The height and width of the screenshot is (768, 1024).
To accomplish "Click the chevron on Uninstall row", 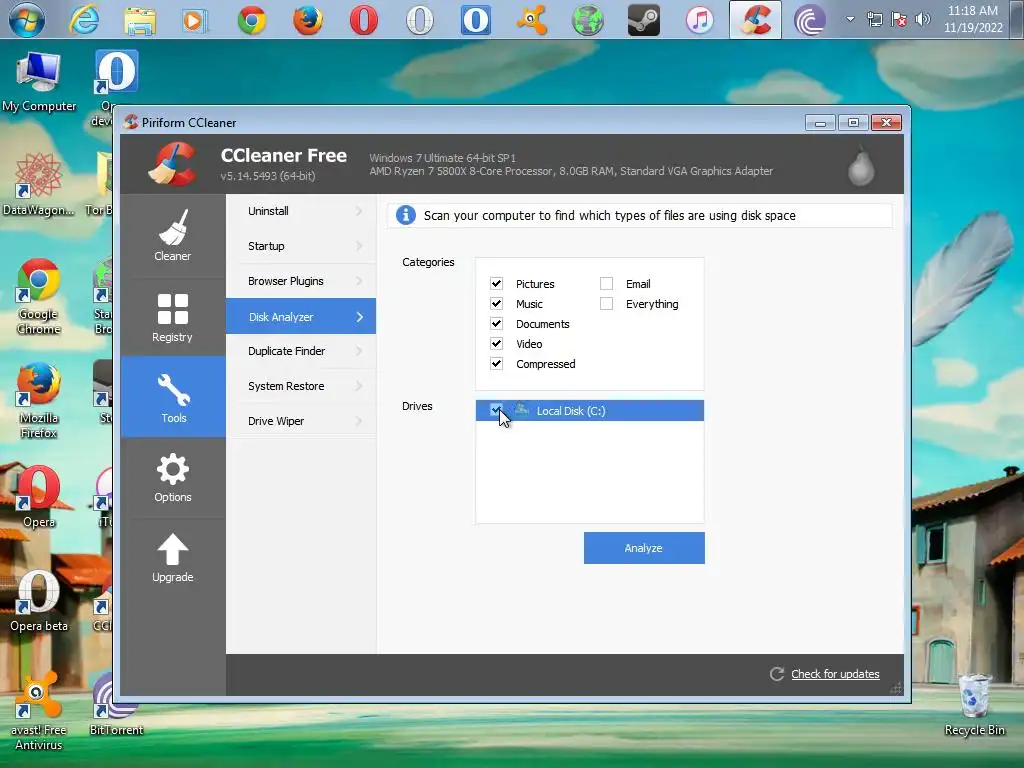I will pyautogui.click(x=359, y=211).
